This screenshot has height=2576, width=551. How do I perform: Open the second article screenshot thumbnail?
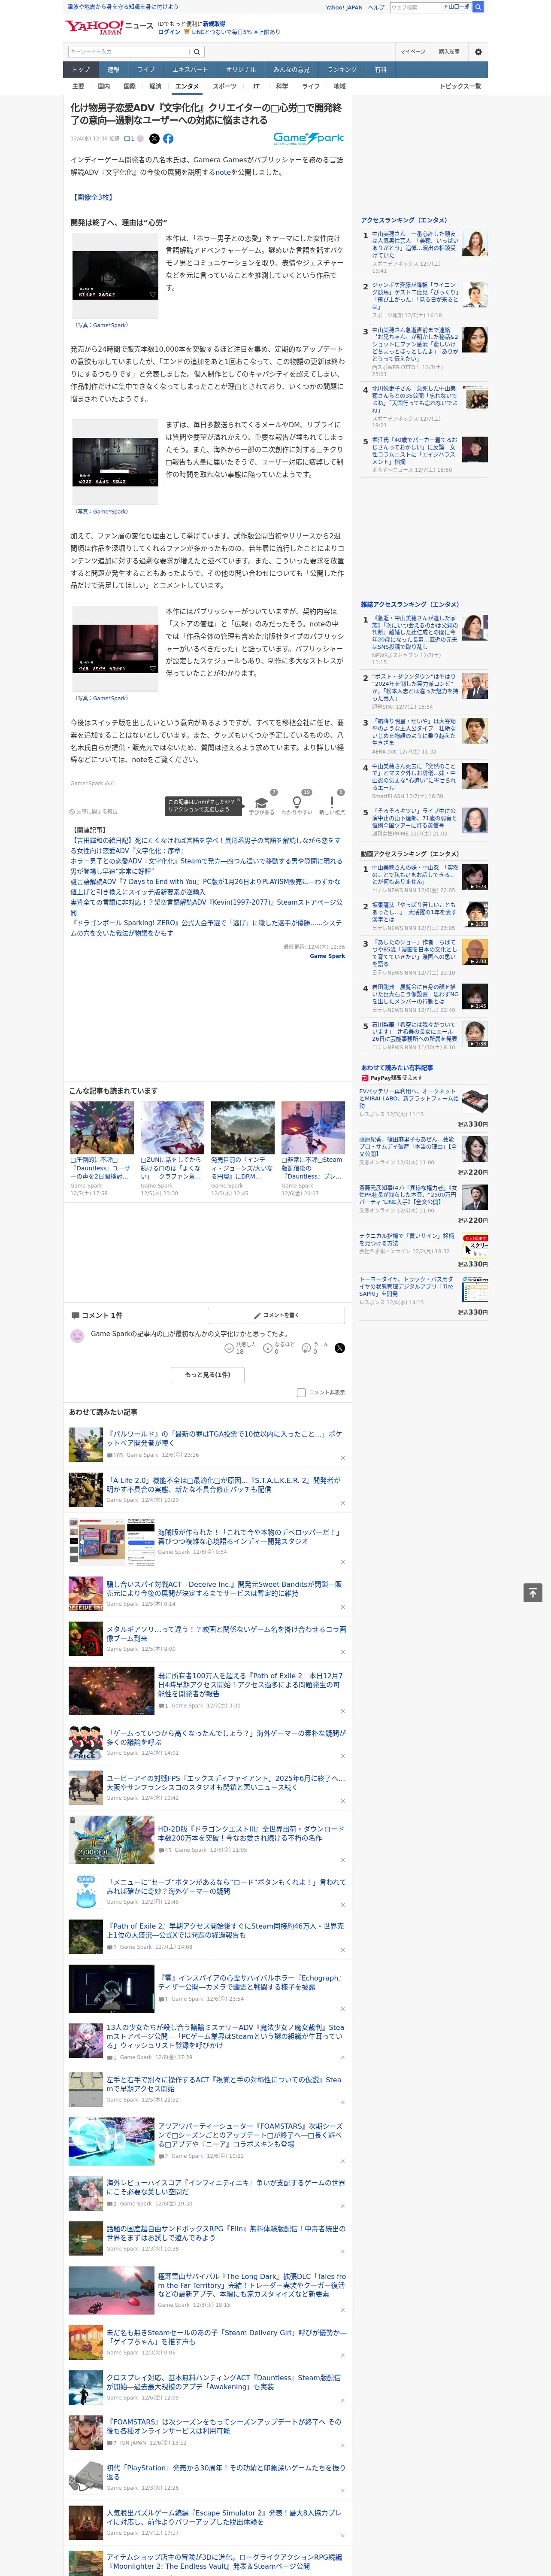115,462
